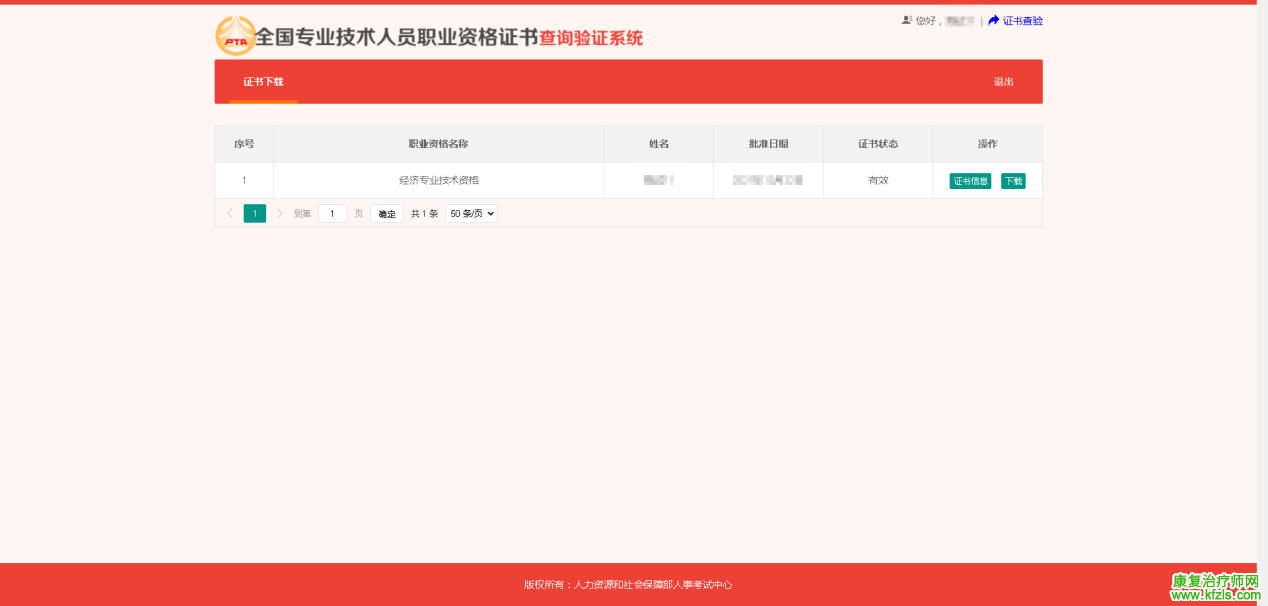Open the 证书查验 link text
The width and height of the screenshot is (1268, 606).
(x=1023, y=20)
